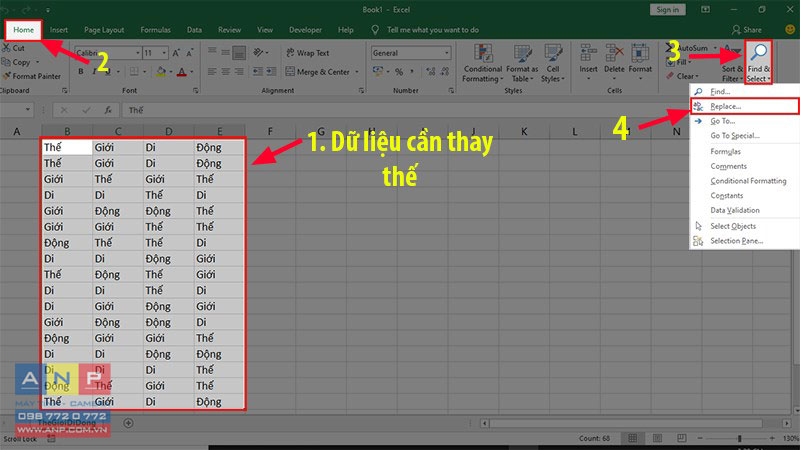Screen dimensions: 800x450
Task: Center text horizontally
Action: click(226, 72)
